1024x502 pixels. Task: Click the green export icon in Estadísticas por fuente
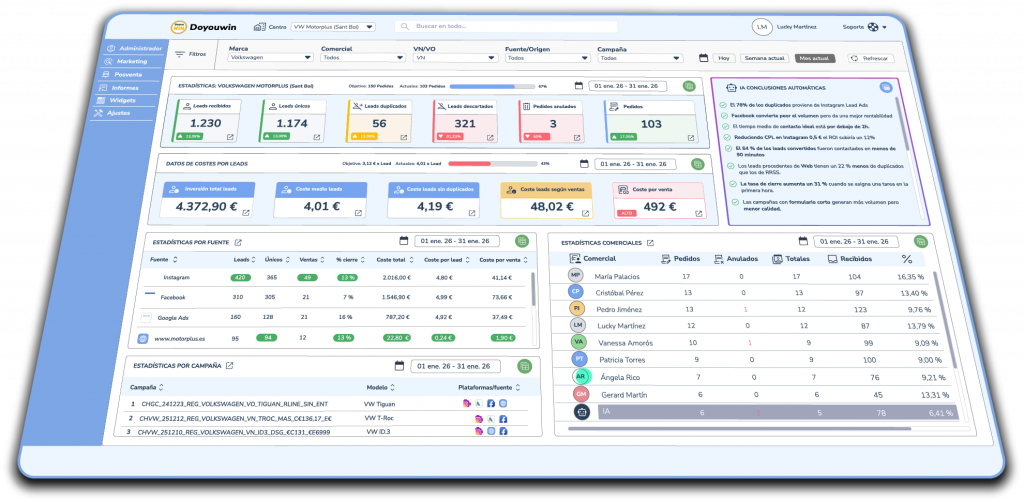coord(521,241)
